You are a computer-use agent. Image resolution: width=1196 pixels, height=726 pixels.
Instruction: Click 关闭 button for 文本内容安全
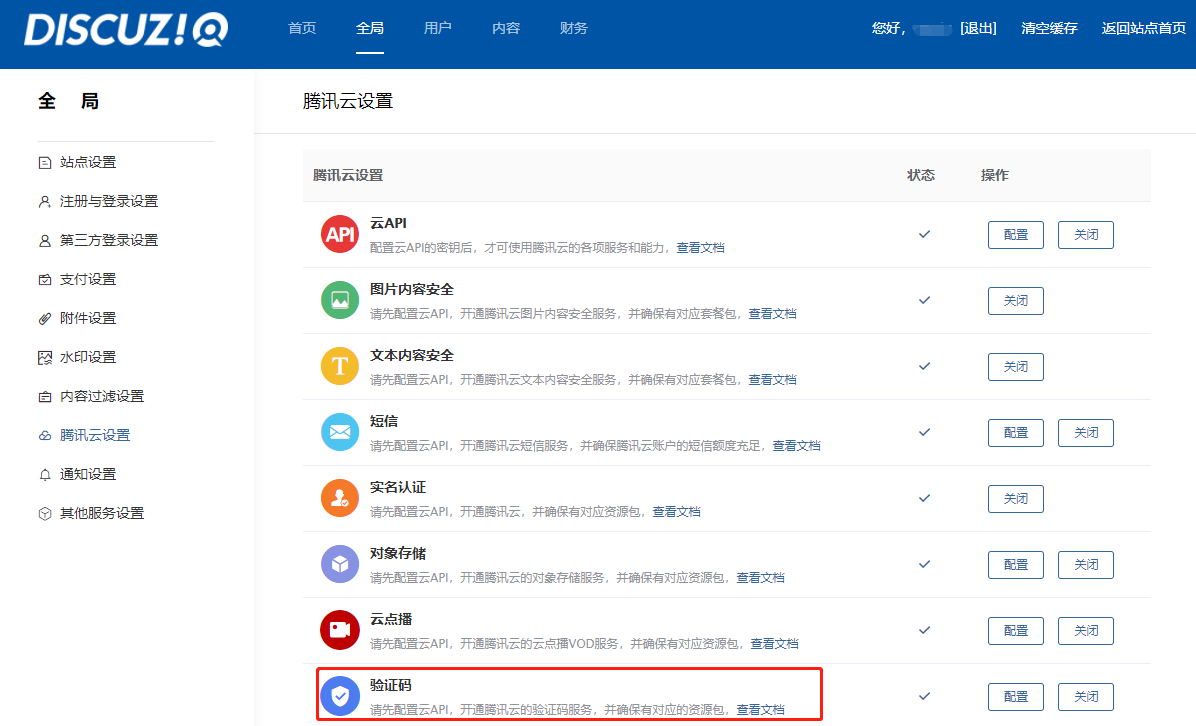[x=1016, y=367]
